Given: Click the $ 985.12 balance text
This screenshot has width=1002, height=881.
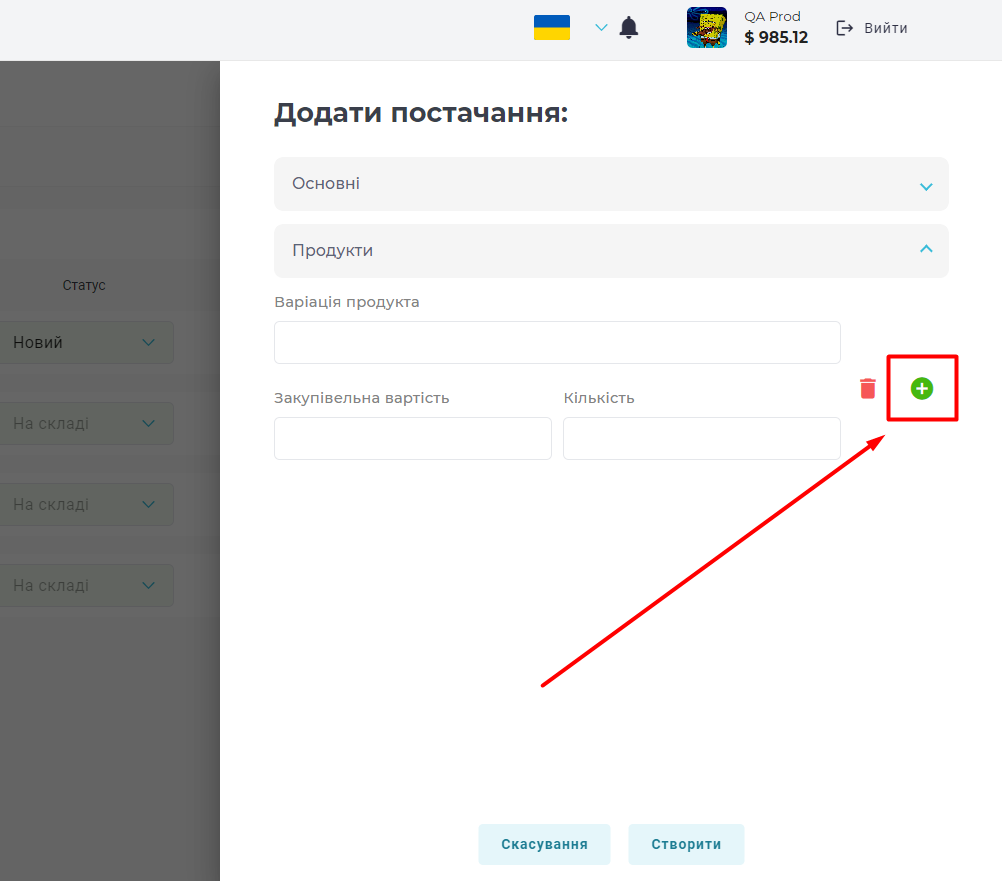Looking at the screenshot, I should pos(776,38).
